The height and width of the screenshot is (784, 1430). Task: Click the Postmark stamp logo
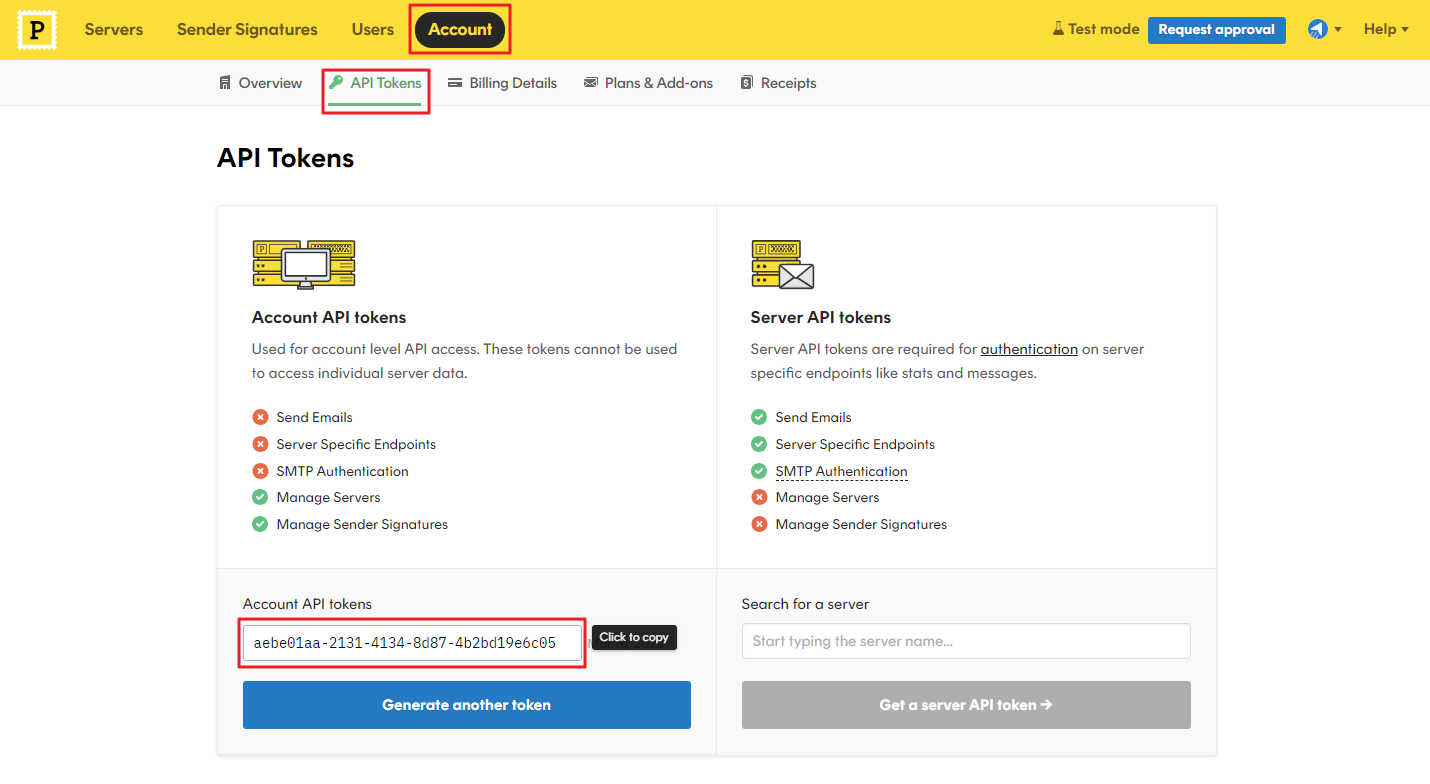pyautogui.click(x=37, y=30)
